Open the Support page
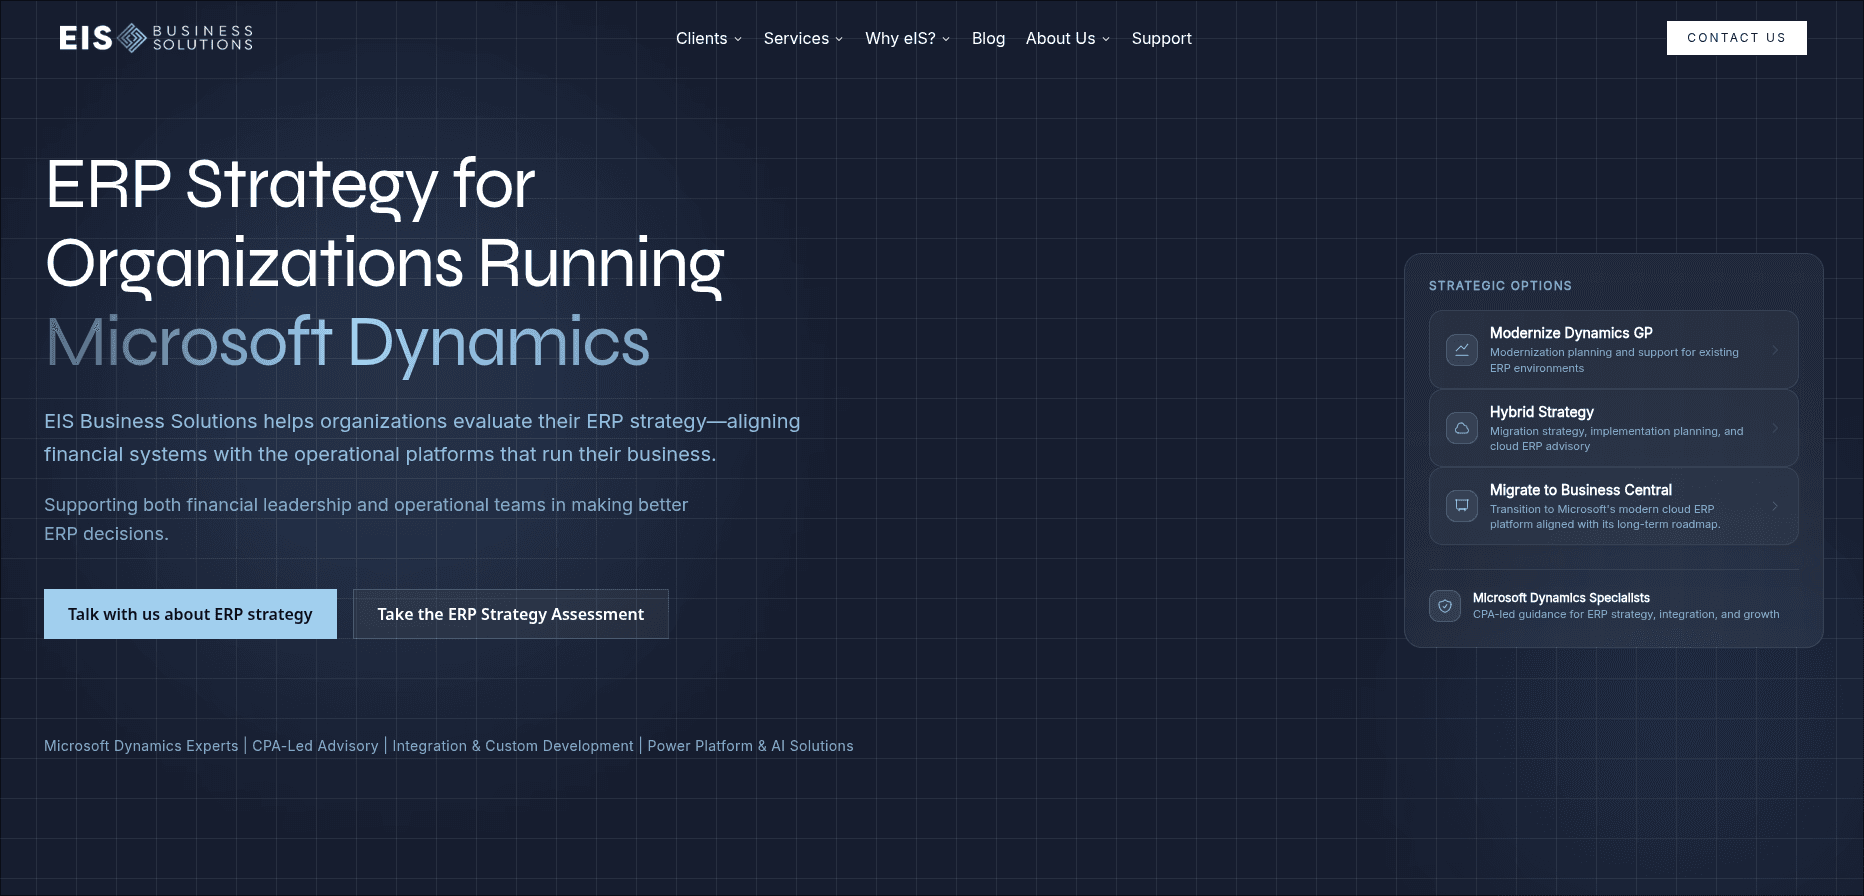The height and width of the screenshot is (896, 1864). tap(1161, 38)
